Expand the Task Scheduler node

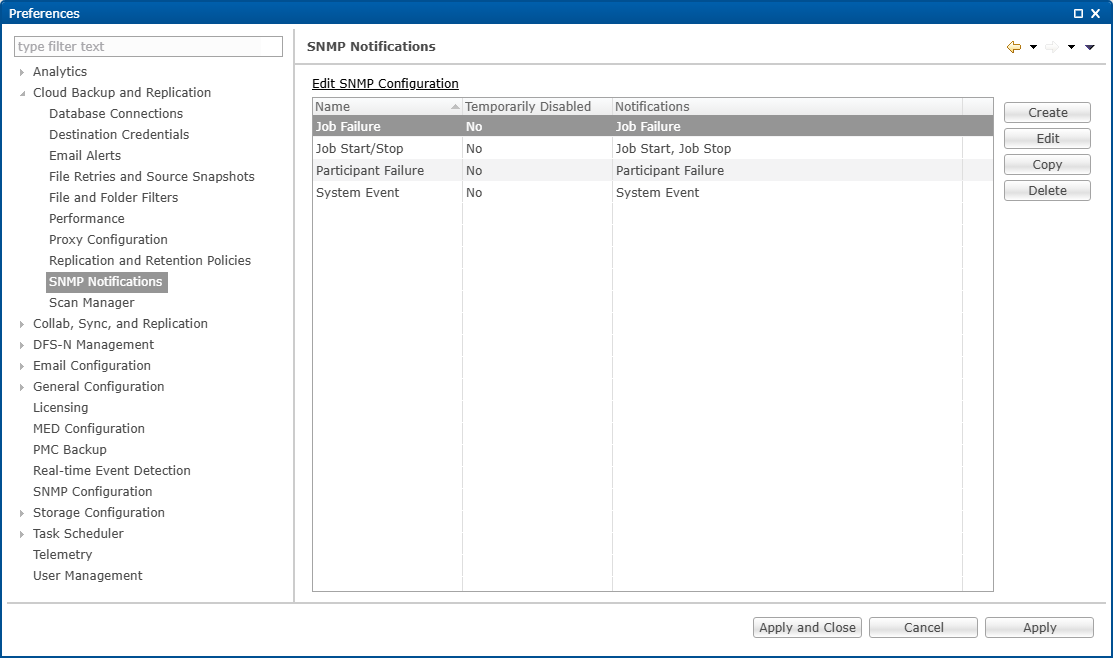22,534
